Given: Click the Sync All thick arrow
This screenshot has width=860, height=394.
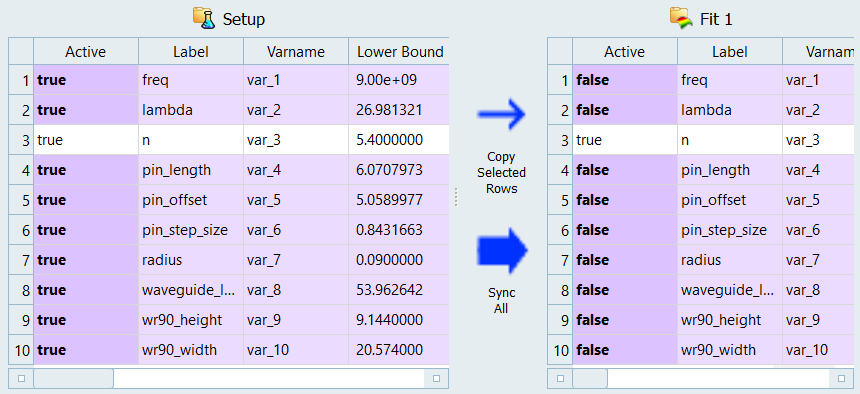Looking at the screenshot, I should click(x=502, y=251).
